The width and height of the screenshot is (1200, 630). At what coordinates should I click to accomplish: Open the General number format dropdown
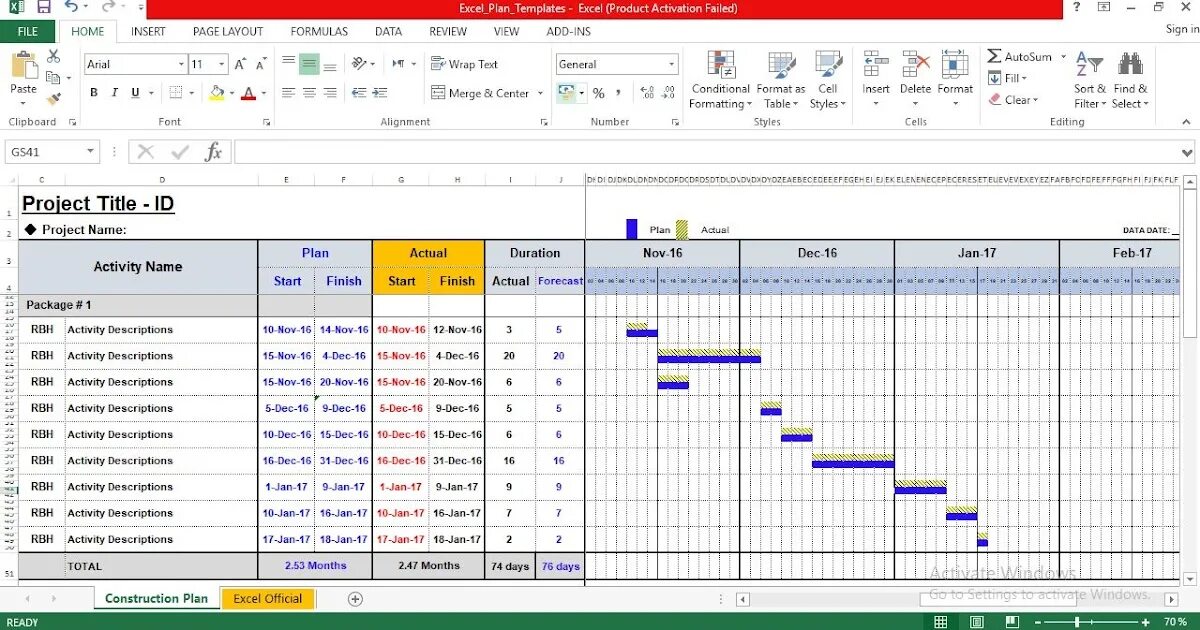tap(673, 63)
